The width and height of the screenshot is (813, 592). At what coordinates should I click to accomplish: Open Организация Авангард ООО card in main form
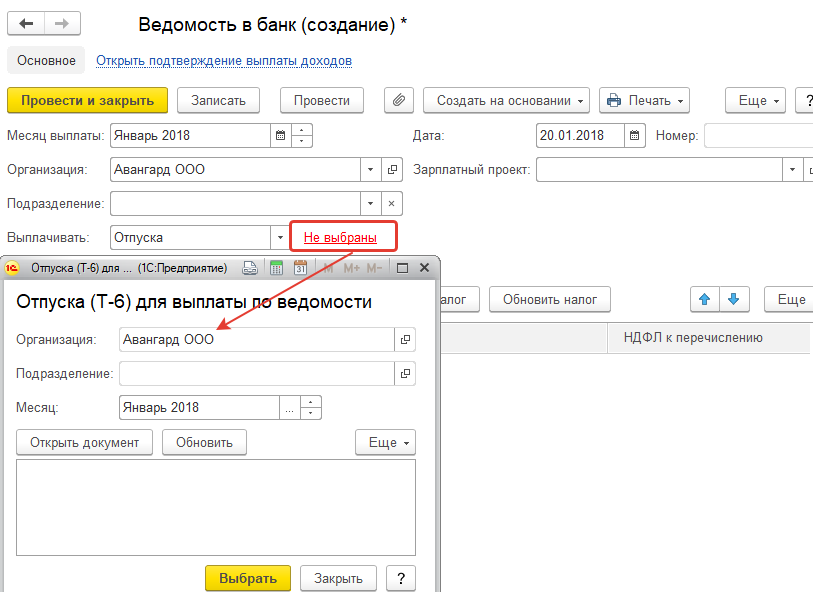click(392, 170)
